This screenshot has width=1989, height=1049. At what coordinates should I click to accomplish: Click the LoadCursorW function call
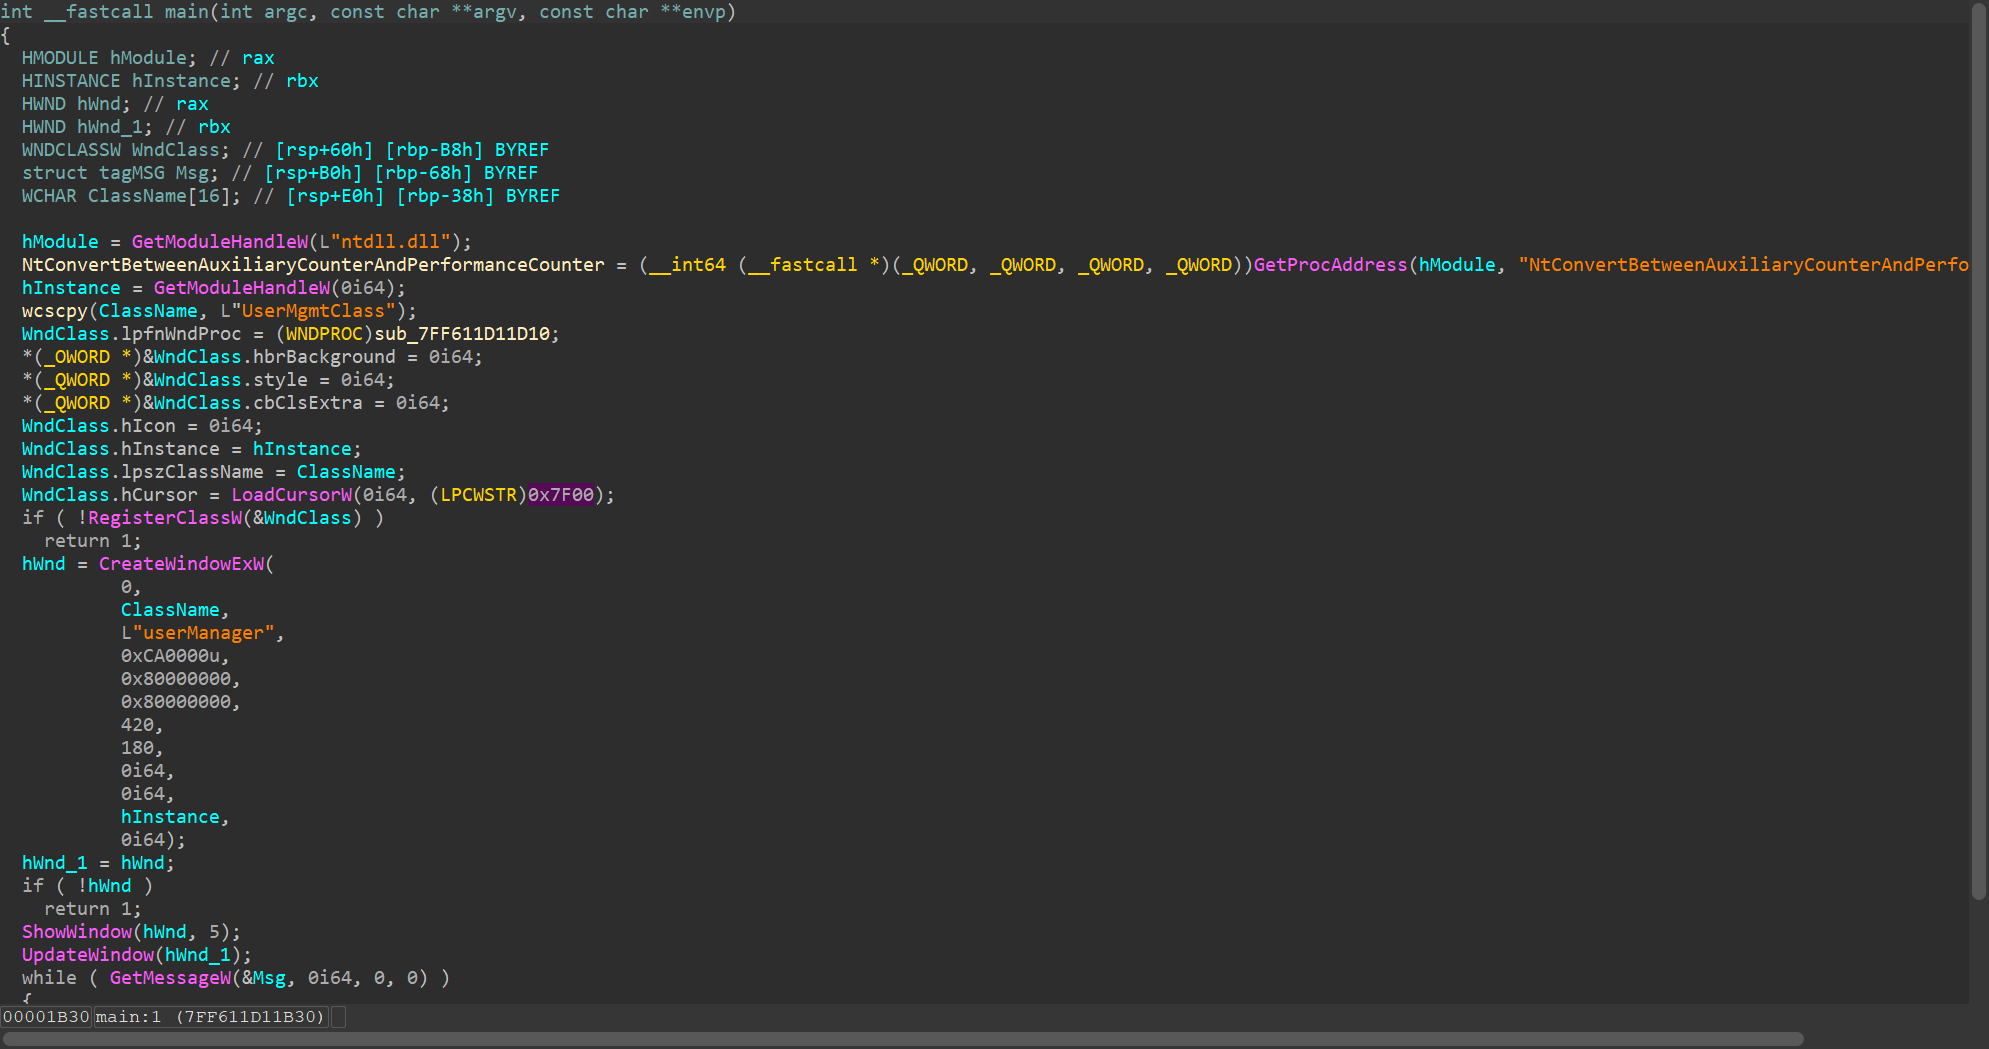291,495
